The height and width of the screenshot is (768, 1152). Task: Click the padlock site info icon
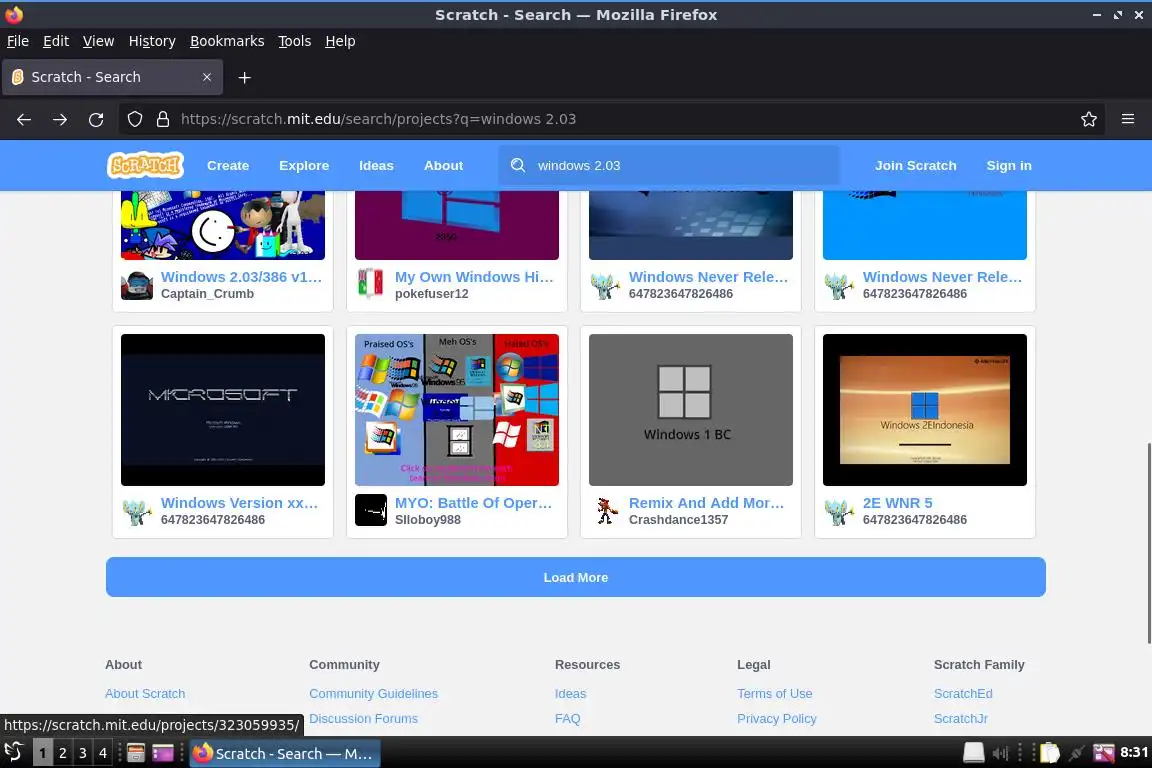(163, 119)
